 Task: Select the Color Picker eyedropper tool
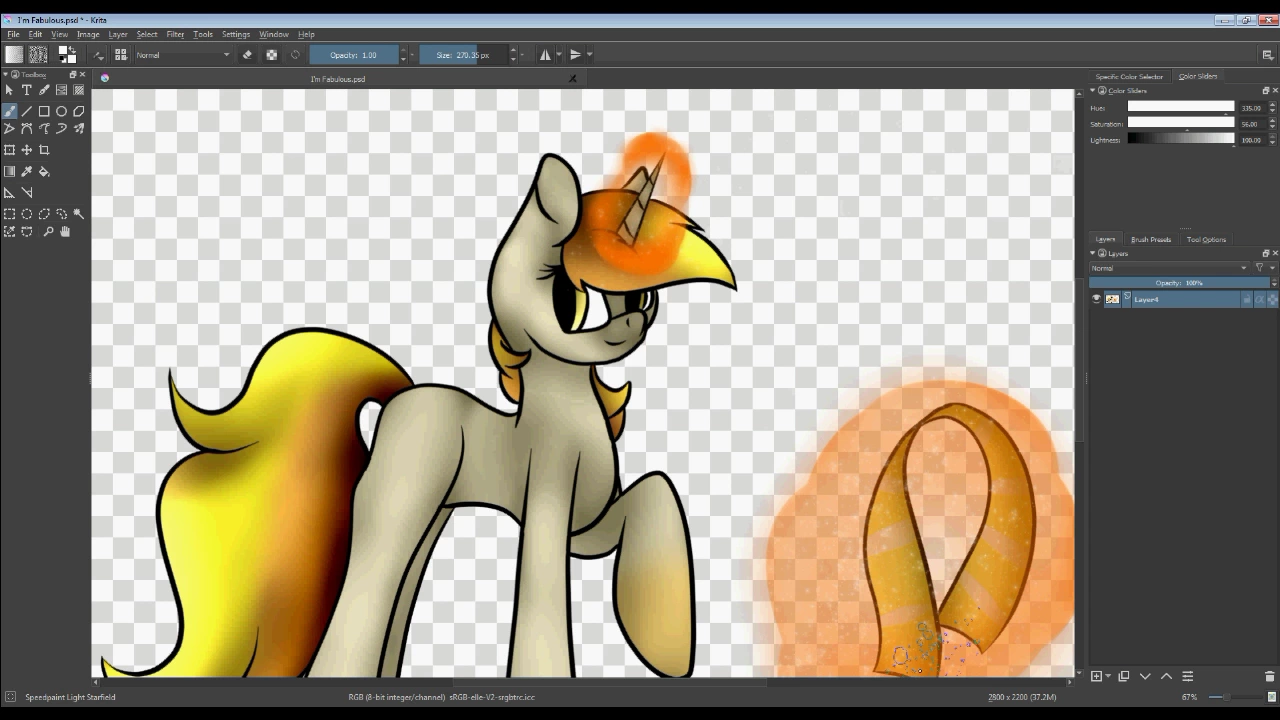tap(27, 172)
